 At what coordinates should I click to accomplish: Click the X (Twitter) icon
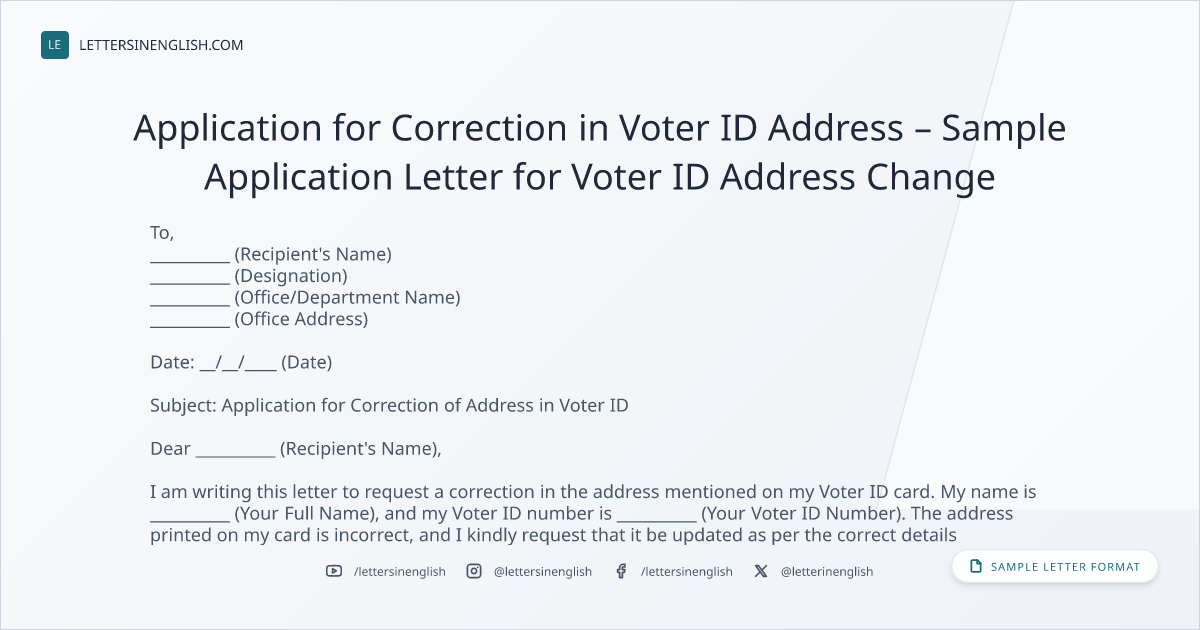(x=761, y=571)
